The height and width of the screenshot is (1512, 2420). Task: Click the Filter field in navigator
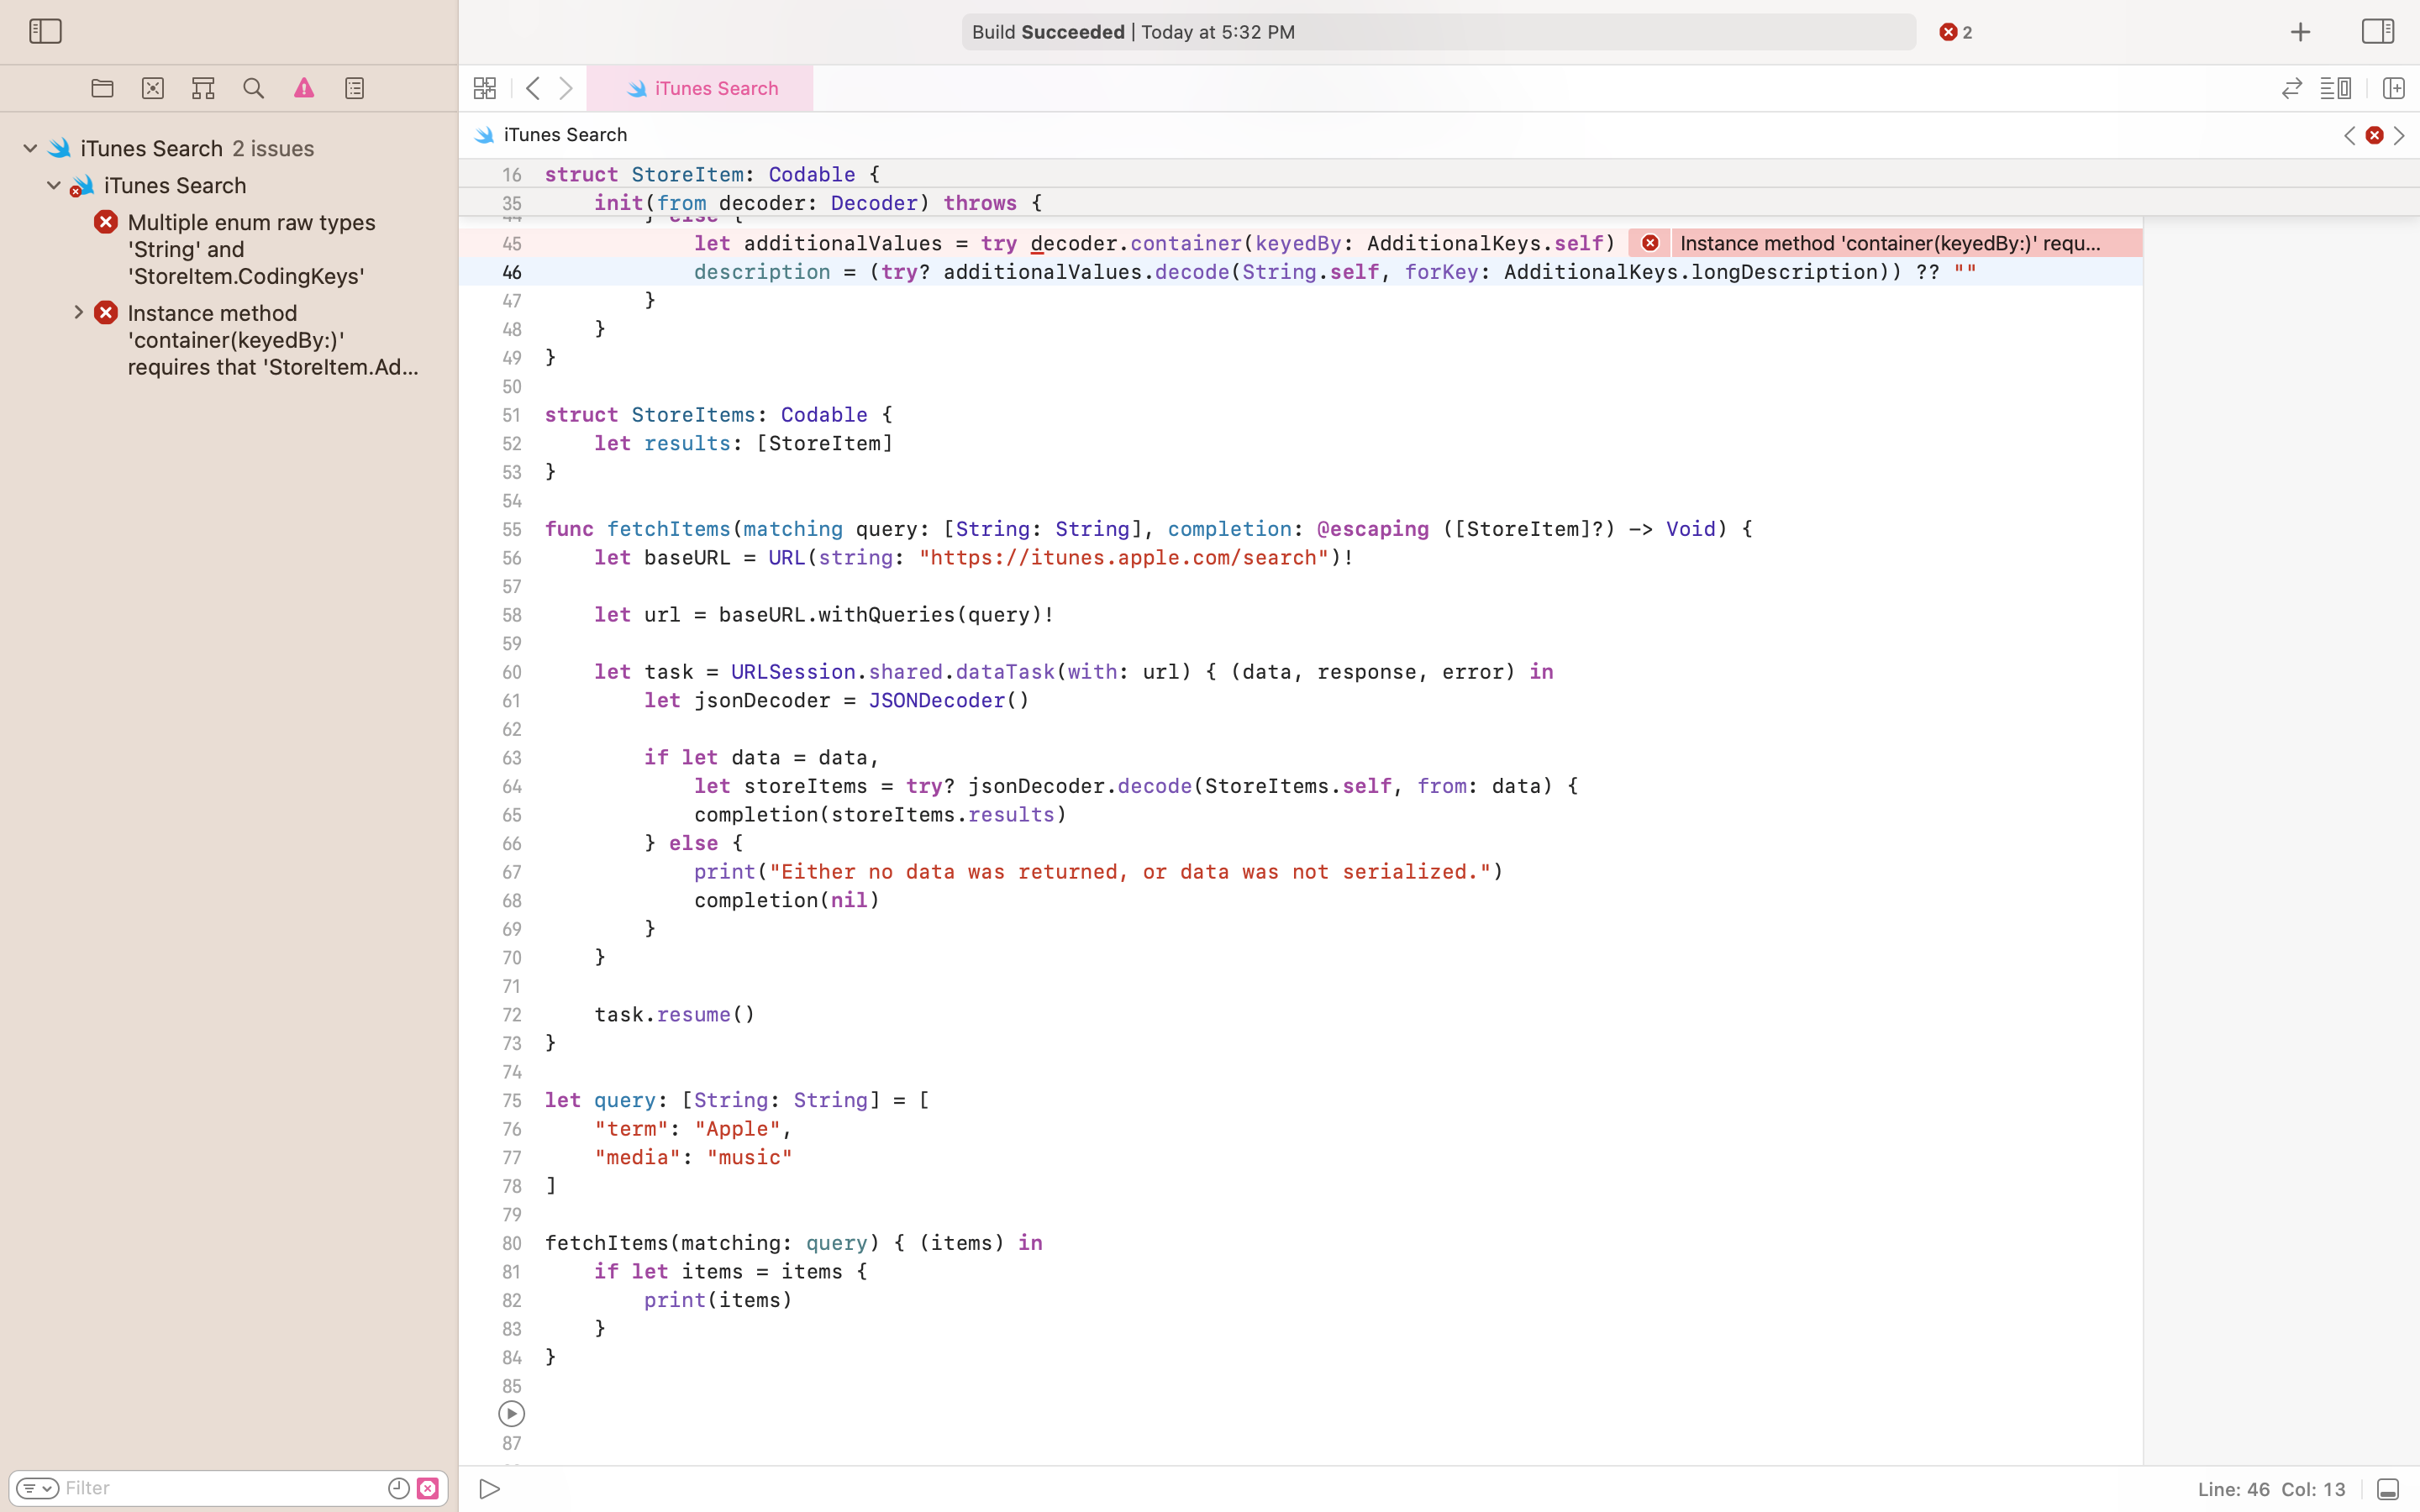click(x=220, y=1488)
